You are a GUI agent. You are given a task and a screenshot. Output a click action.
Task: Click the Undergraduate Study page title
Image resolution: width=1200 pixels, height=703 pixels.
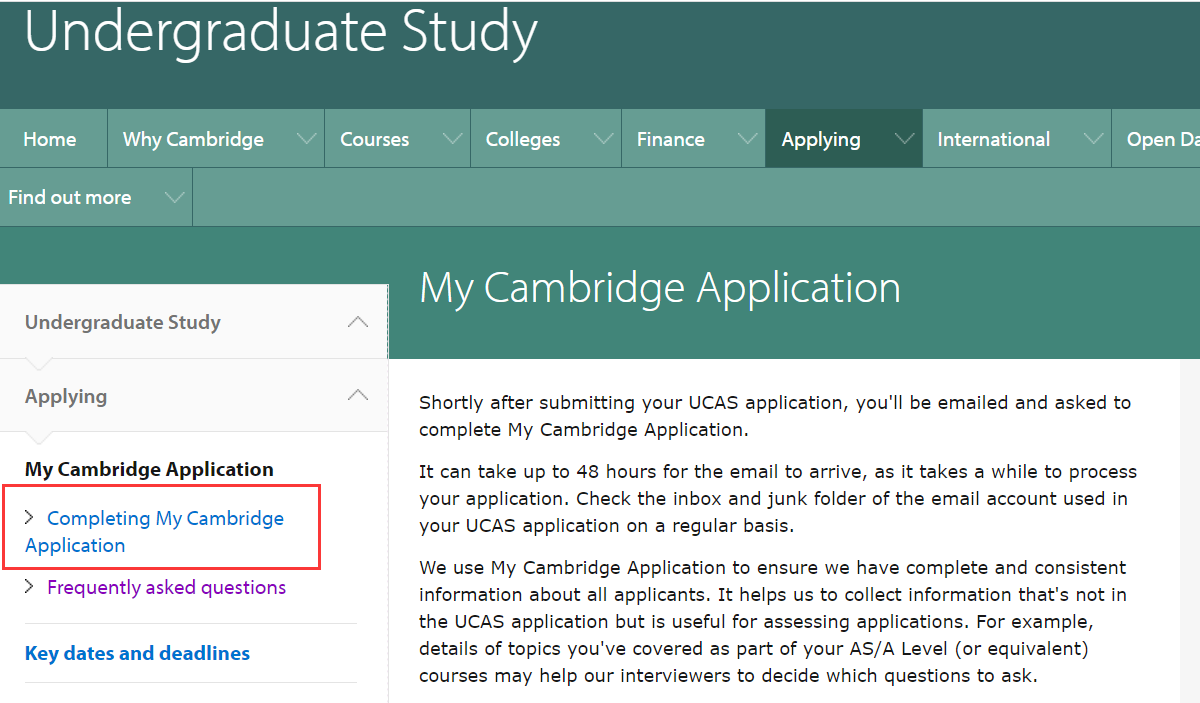point(281,32)
